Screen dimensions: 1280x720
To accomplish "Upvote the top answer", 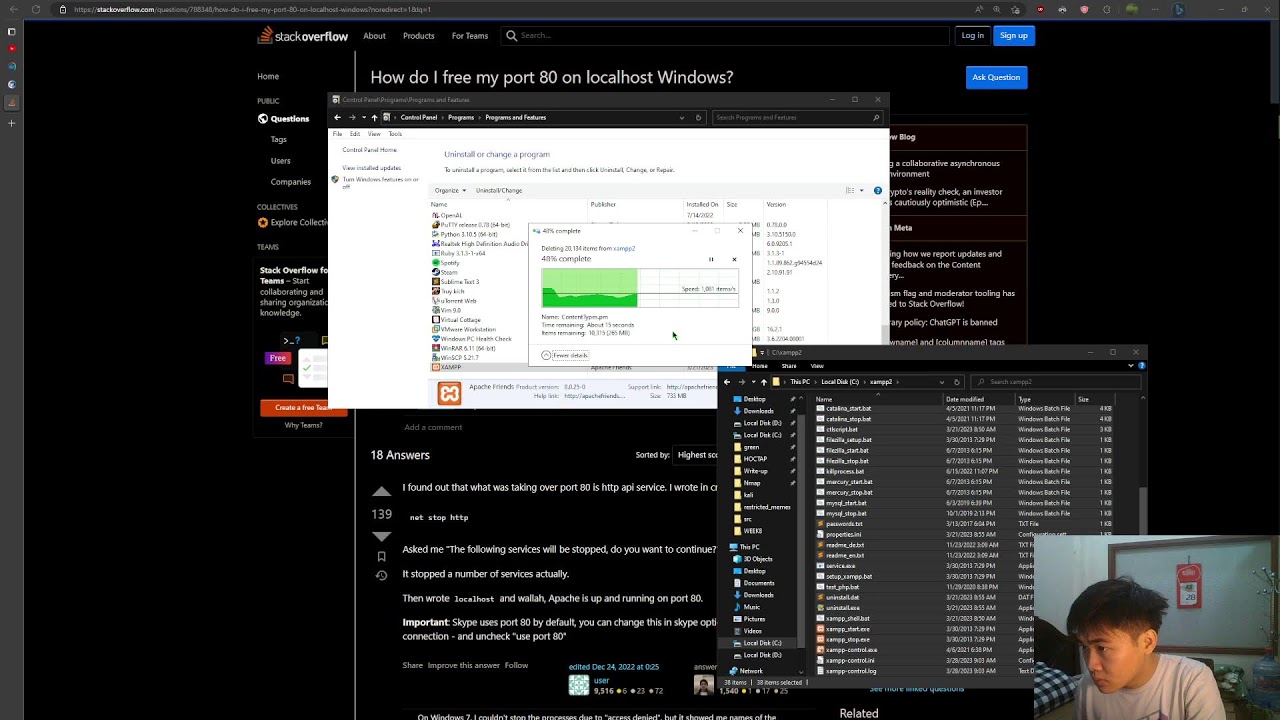I will coord(381,492).
